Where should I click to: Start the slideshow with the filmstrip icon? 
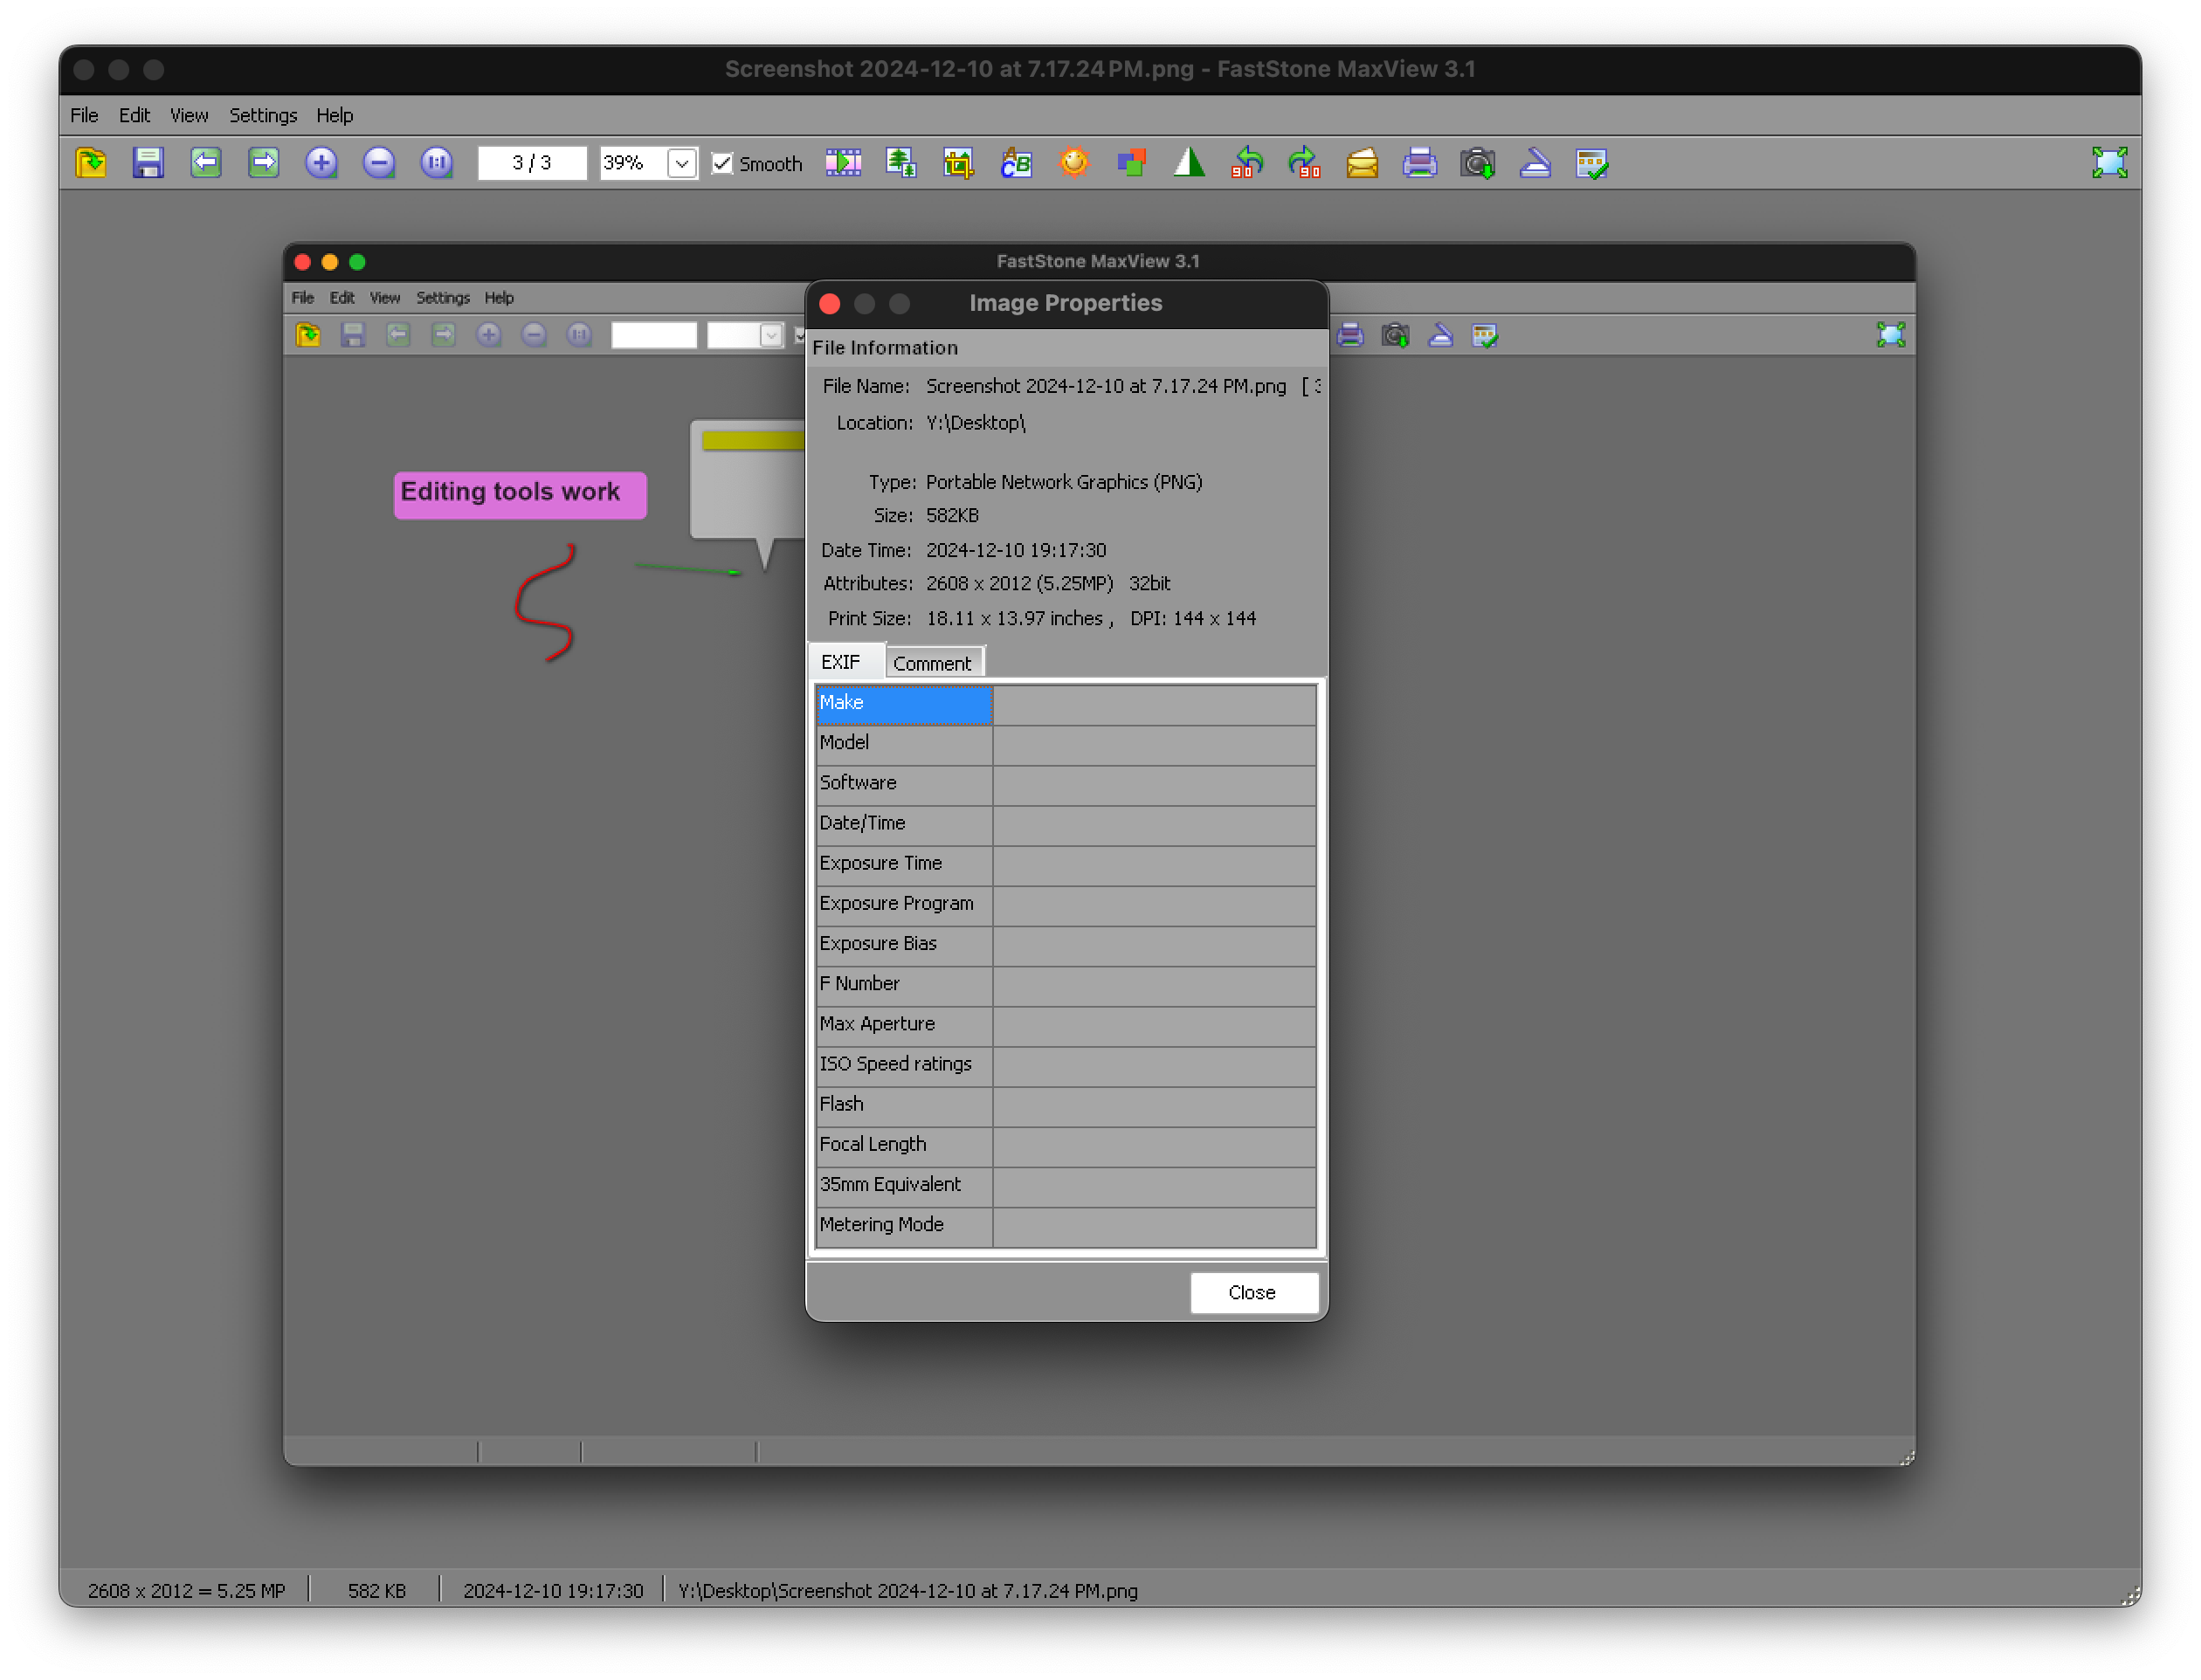pos(843,162)
